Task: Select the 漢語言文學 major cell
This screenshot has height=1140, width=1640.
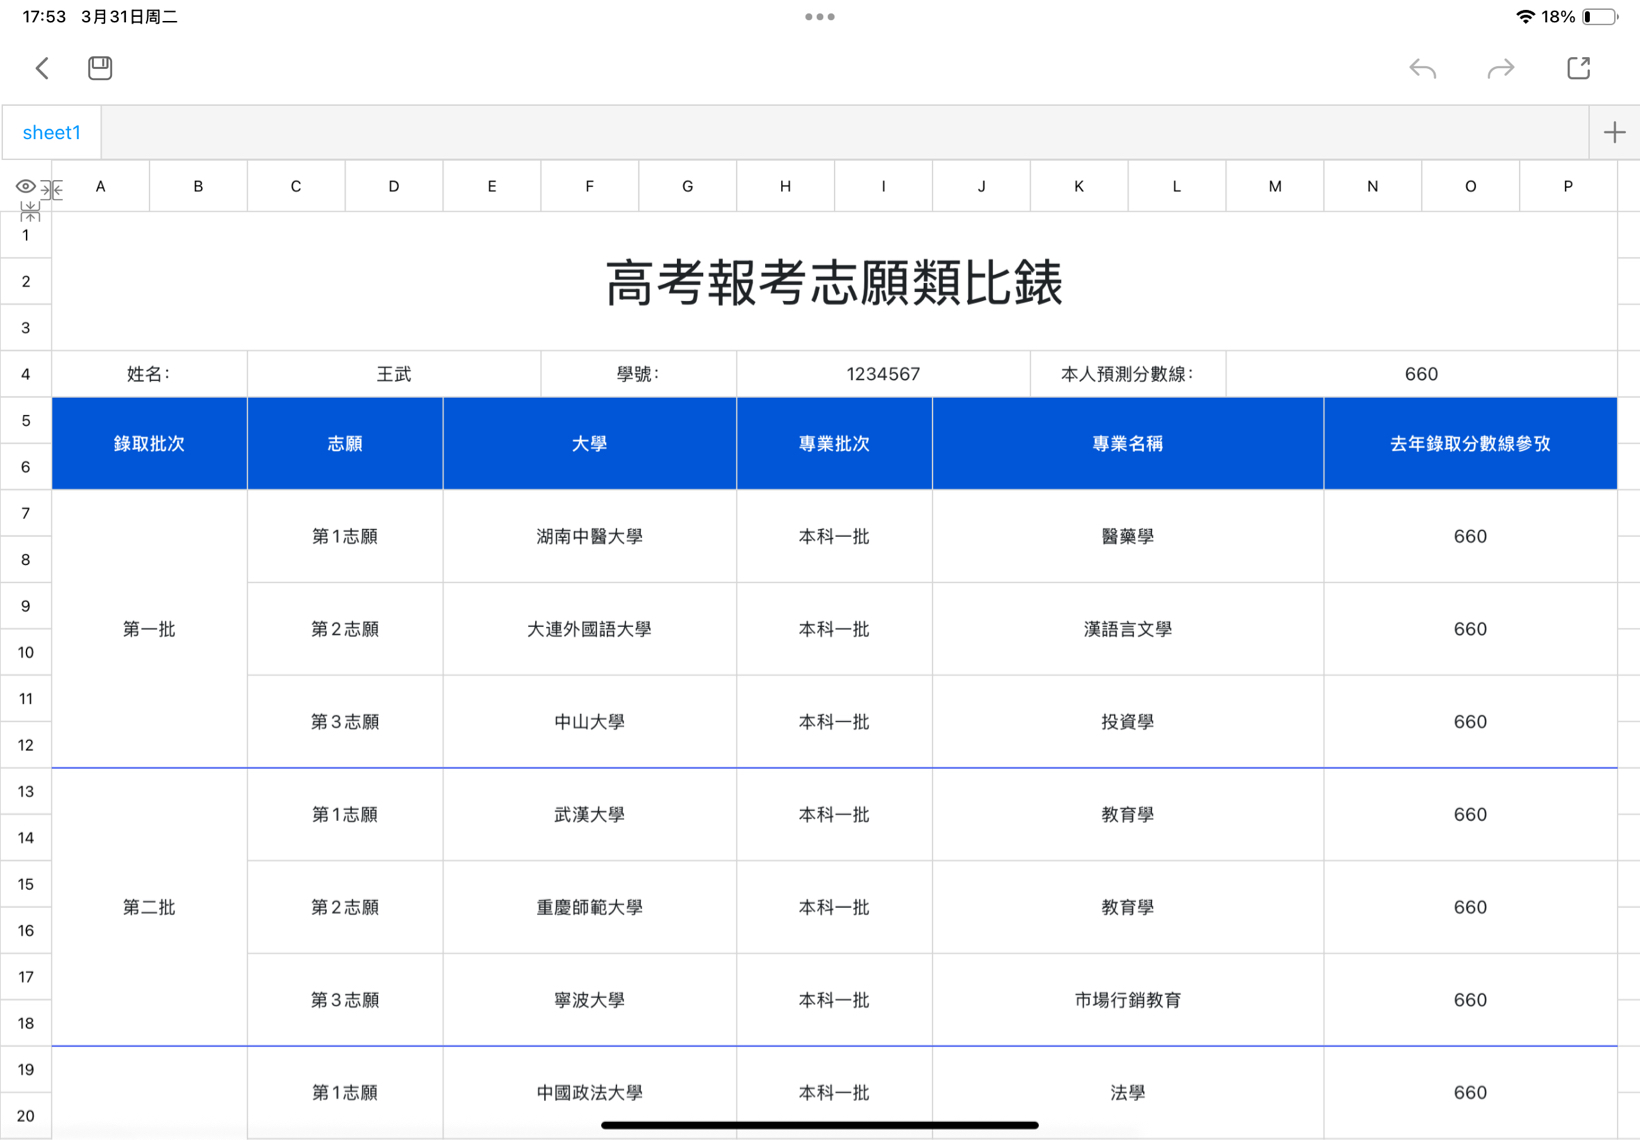Action: [x=1128, y=629]
